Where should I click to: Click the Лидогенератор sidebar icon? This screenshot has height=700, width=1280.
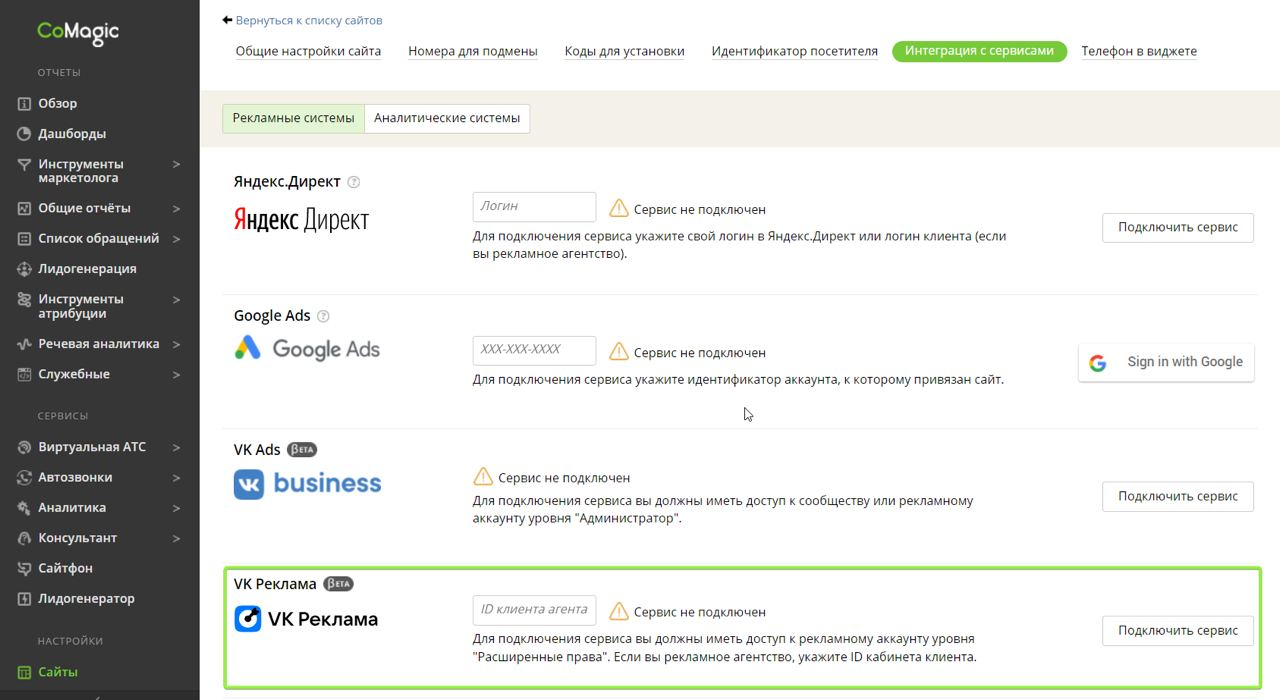point(25,599)
